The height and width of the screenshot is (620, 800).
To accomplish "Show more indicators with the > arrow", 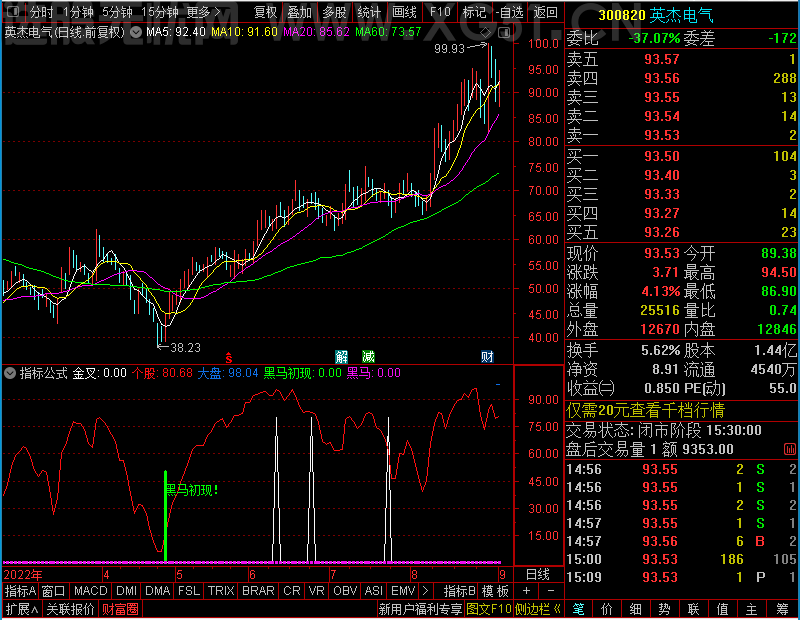I will (426, 591).
